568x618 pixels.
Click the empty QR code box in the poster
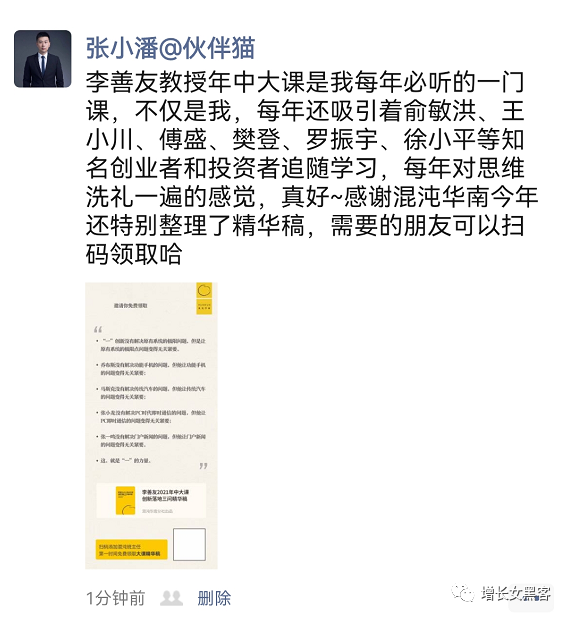tap(190, 544)
